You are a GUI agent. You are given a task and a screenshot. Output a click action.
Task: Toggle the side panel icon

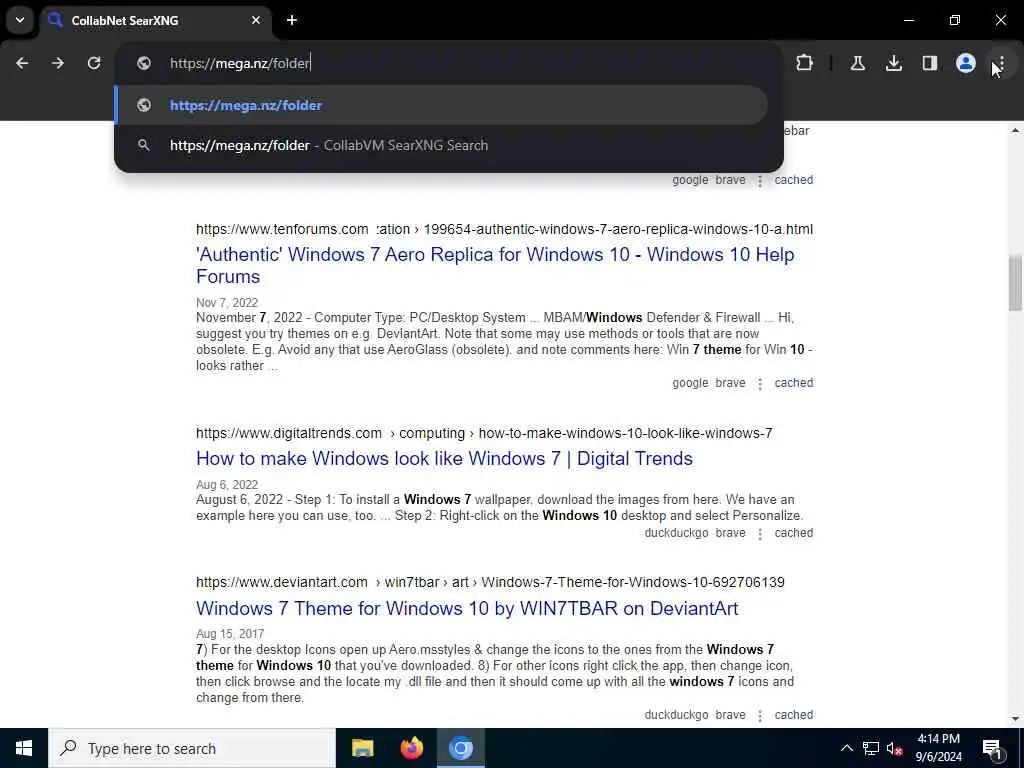930,63
